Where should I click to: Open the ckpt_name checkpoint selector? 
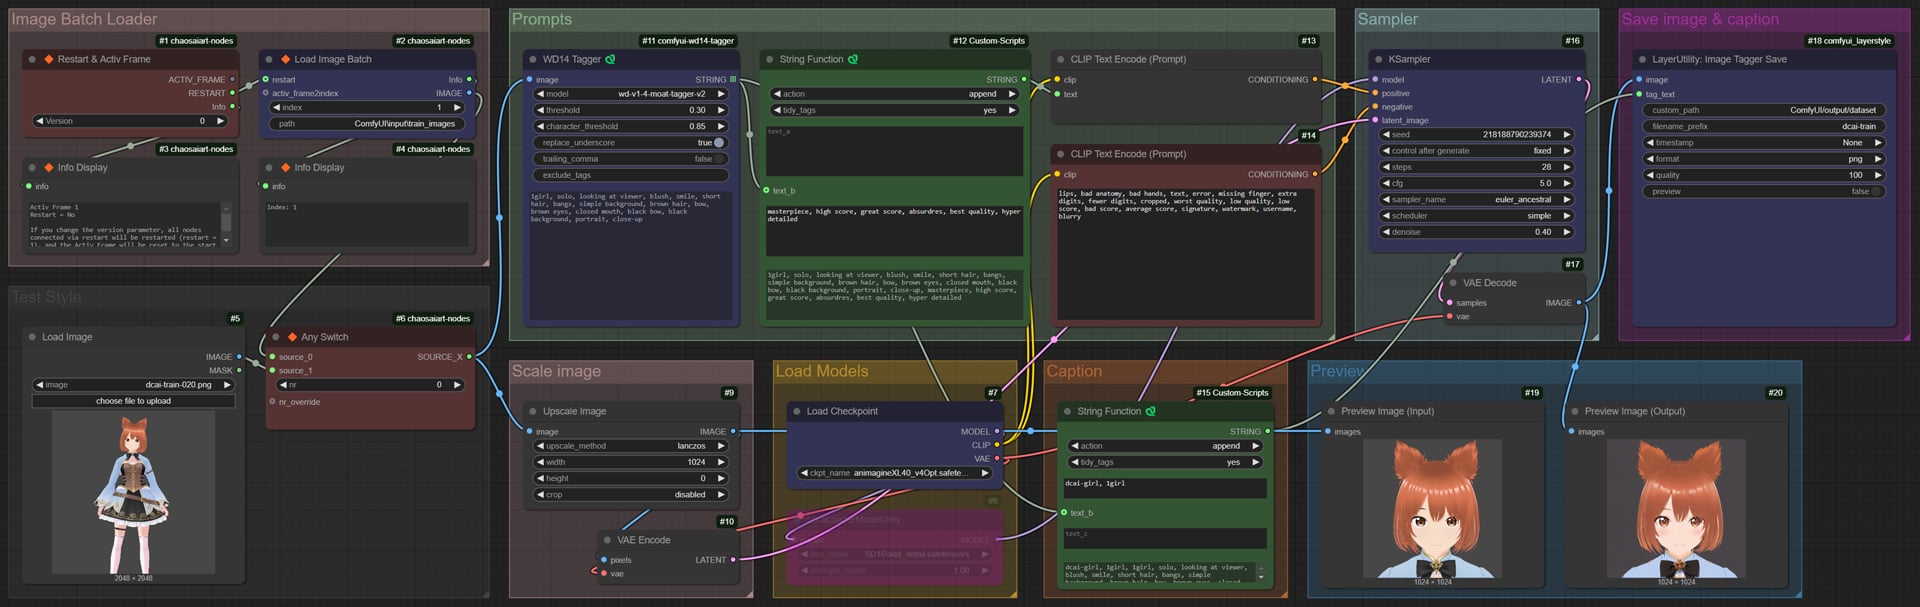(894, 473)
